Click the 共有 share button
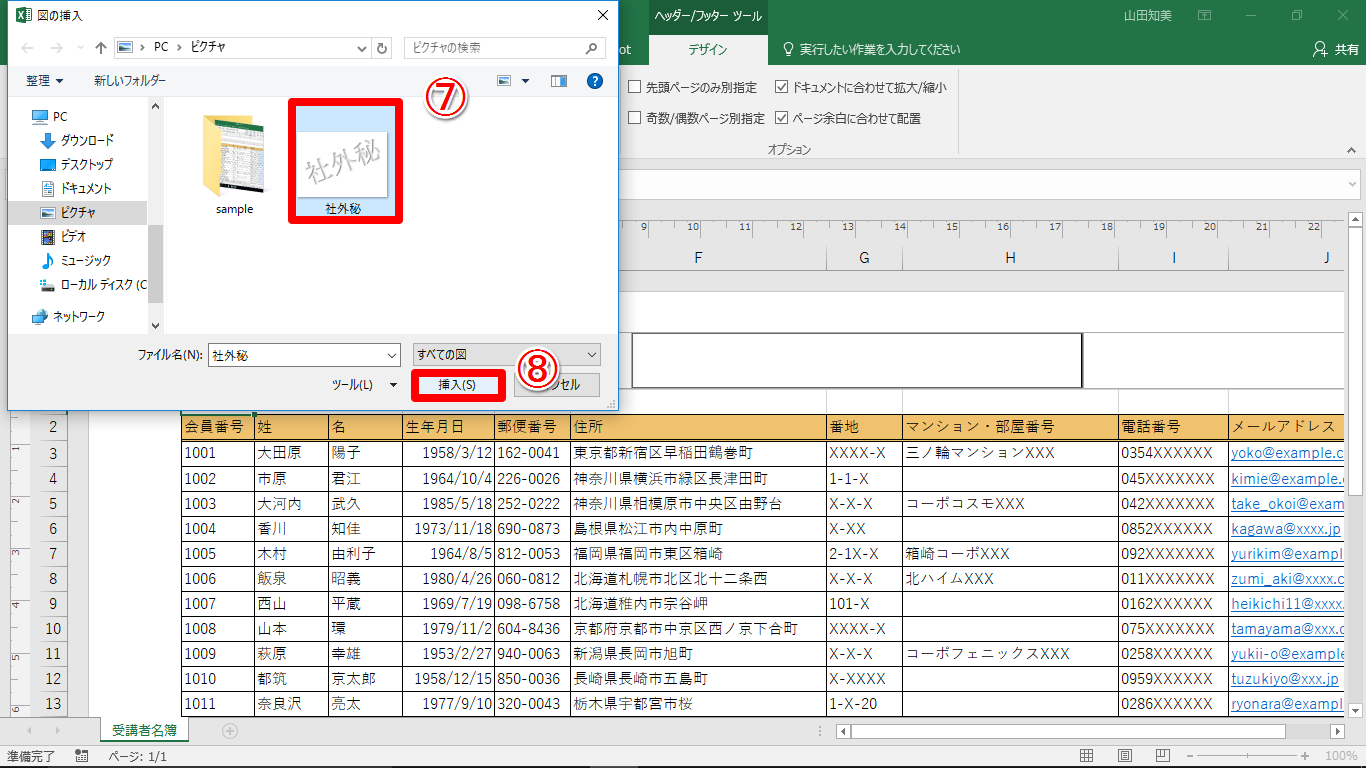The width and height of the screenshot is (1366, 768). click(1335, 49)
